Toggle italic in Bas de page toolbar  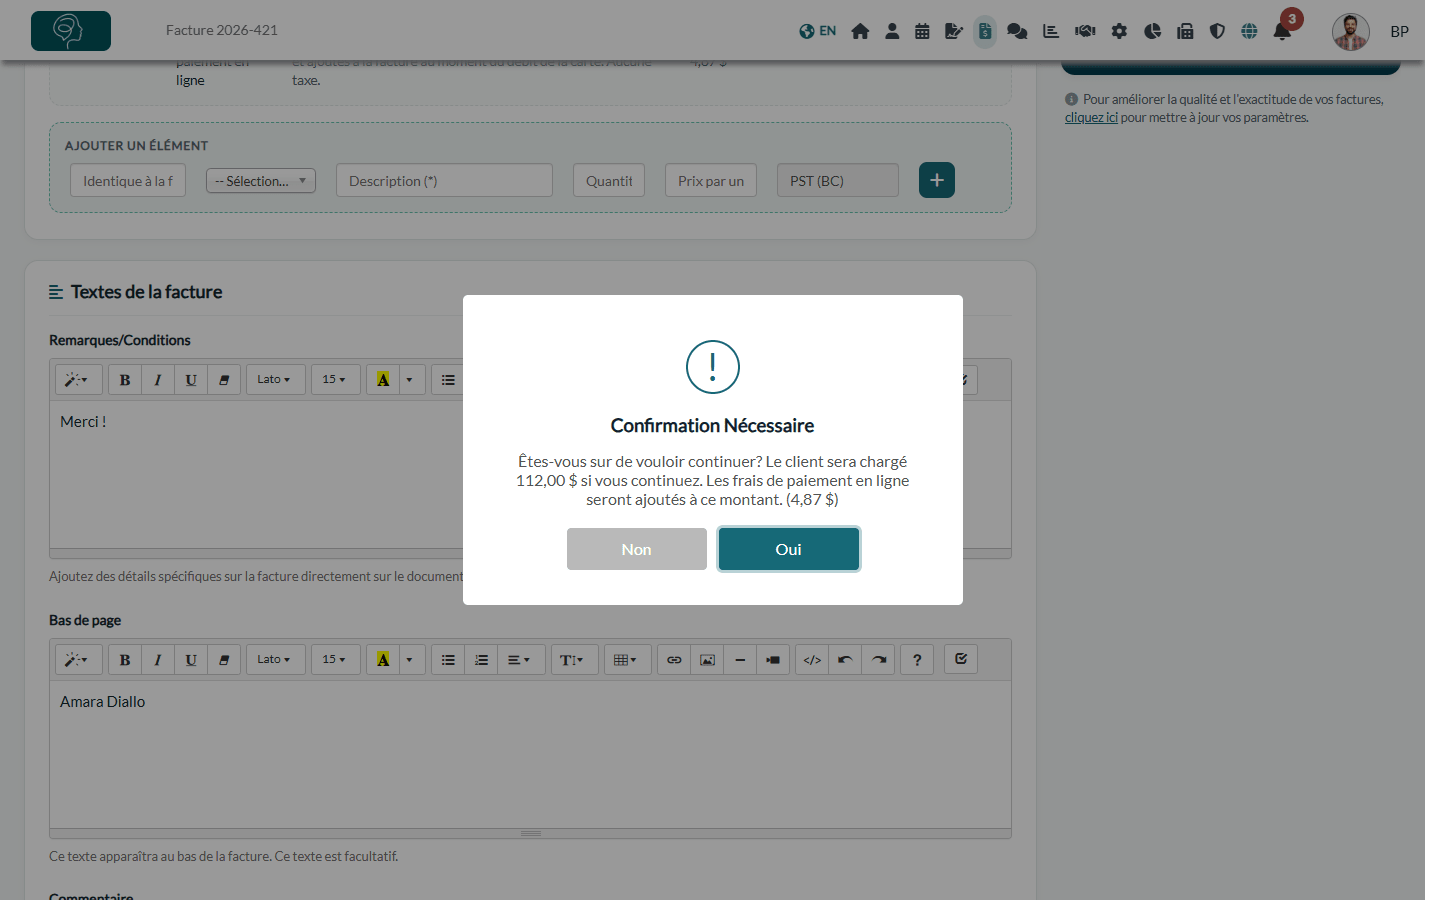coord(158,660)
